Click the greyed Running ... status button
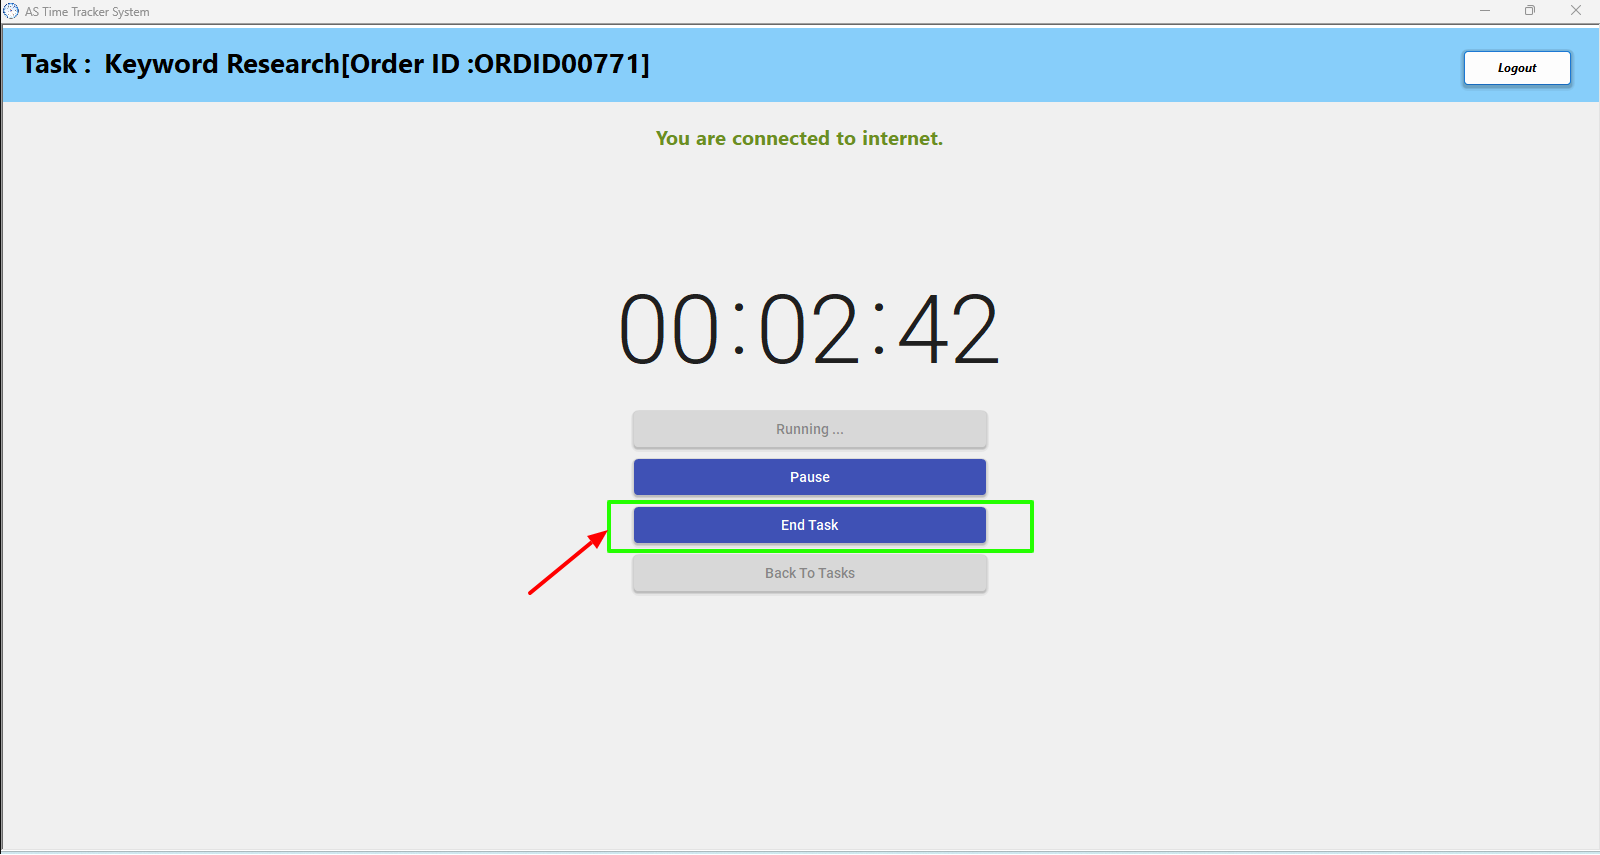This screenshot has width=1600, height=855. click(810, 429)
